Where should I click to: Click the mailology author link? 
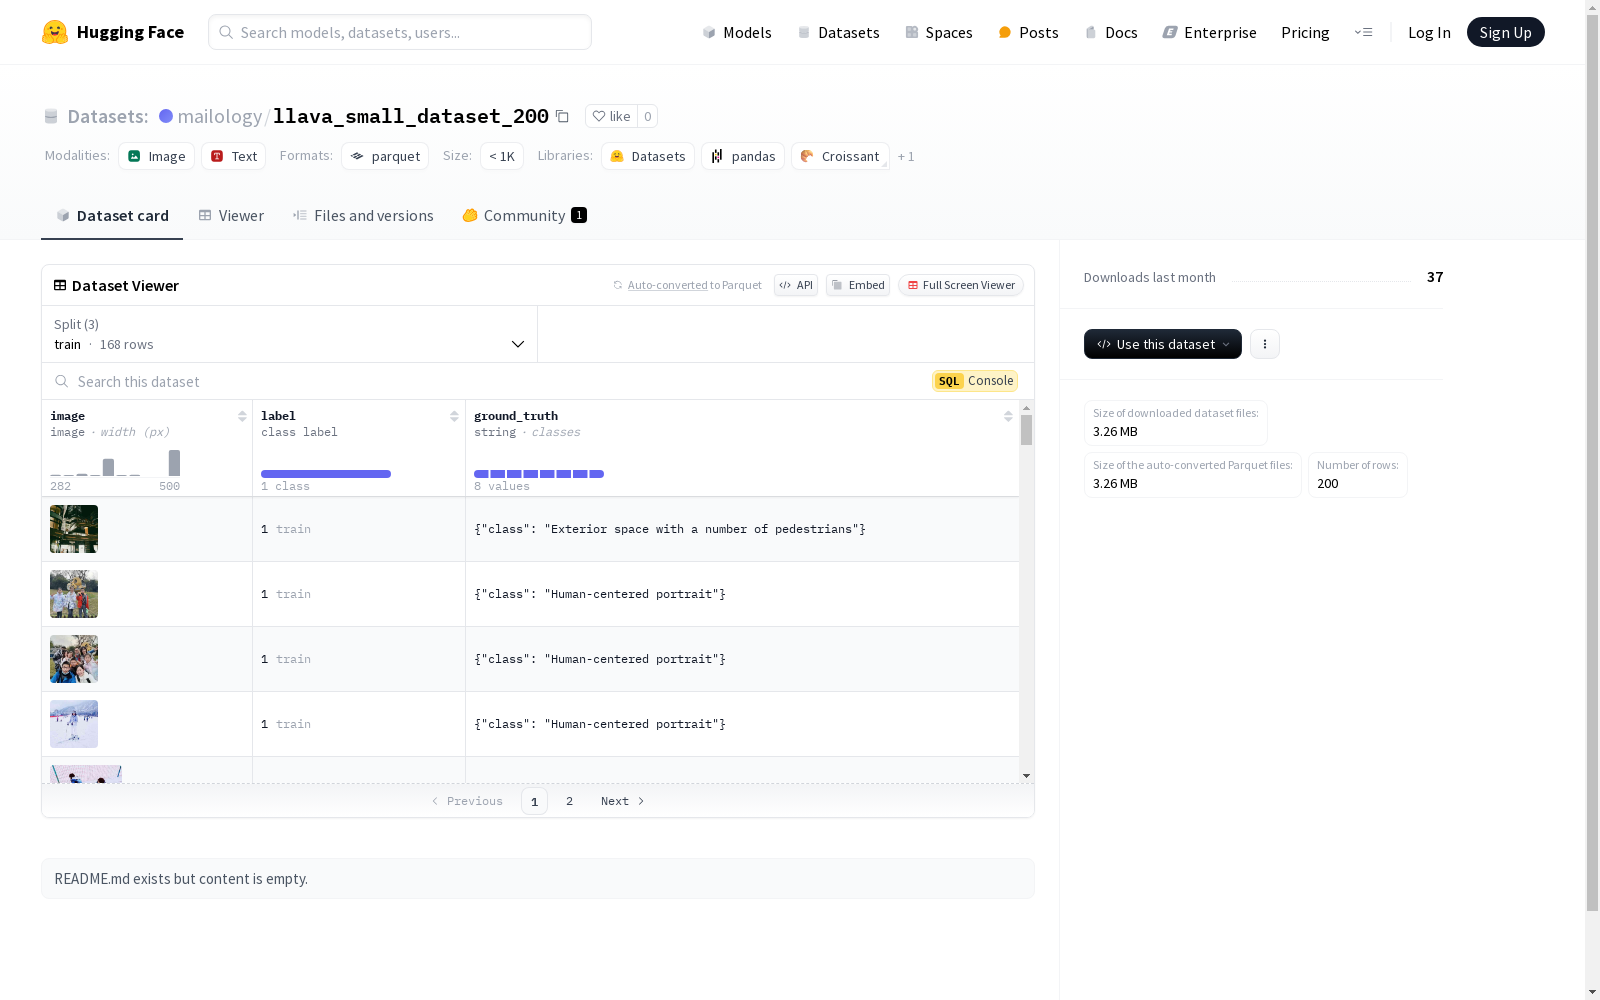click(220, 116)
